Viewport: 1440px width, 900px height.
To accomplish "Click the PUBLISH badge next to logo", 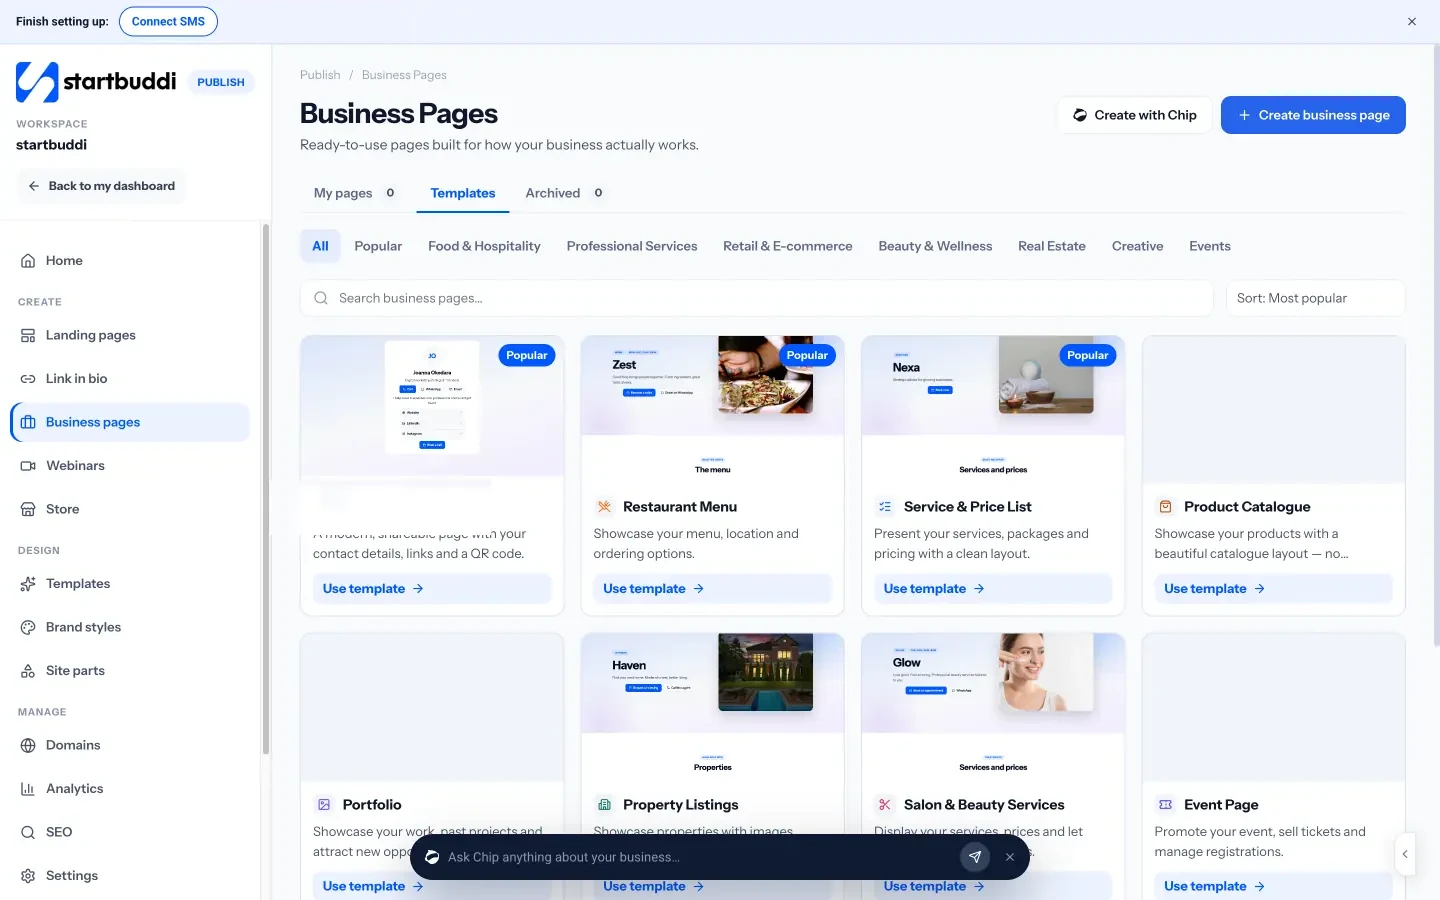I will coord(221,82).
